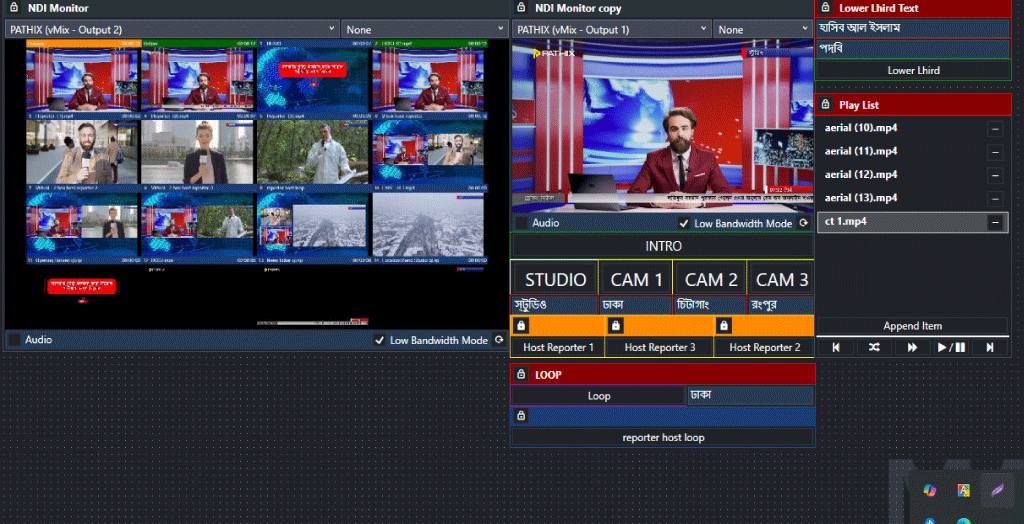The image size is (1024, 524).
Task: Select ct 1.mp4 in the Play List
Action: click(x=900, y=221)
